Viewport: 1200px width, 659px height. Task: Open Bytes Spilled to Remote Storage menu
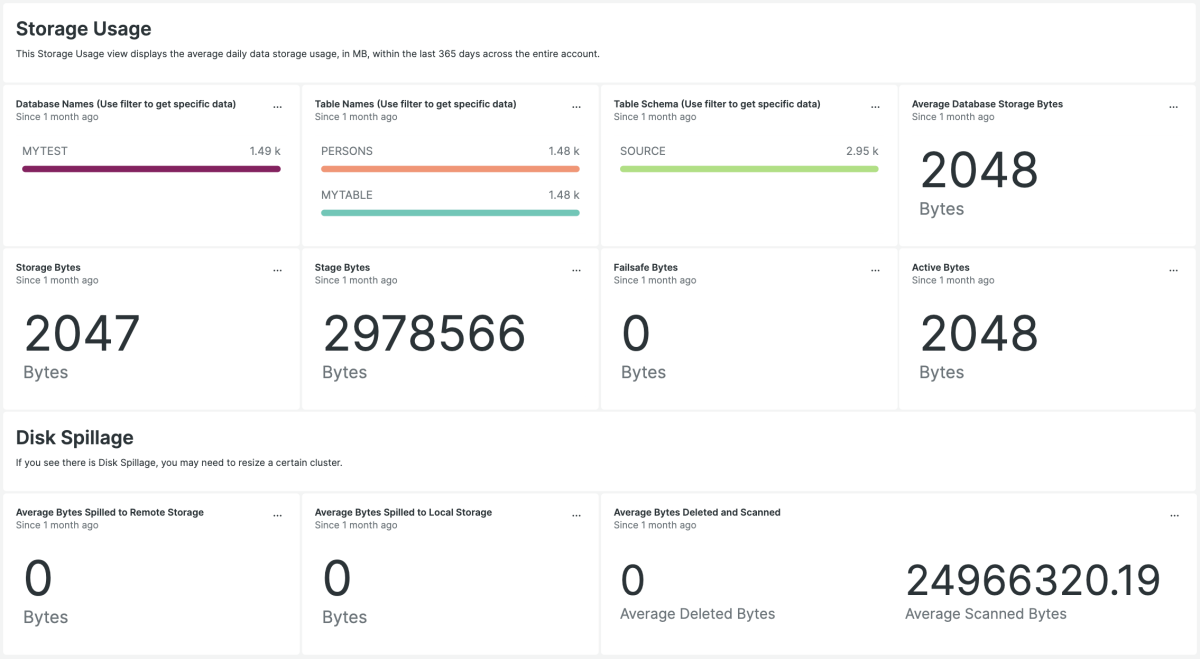[278, 515]
